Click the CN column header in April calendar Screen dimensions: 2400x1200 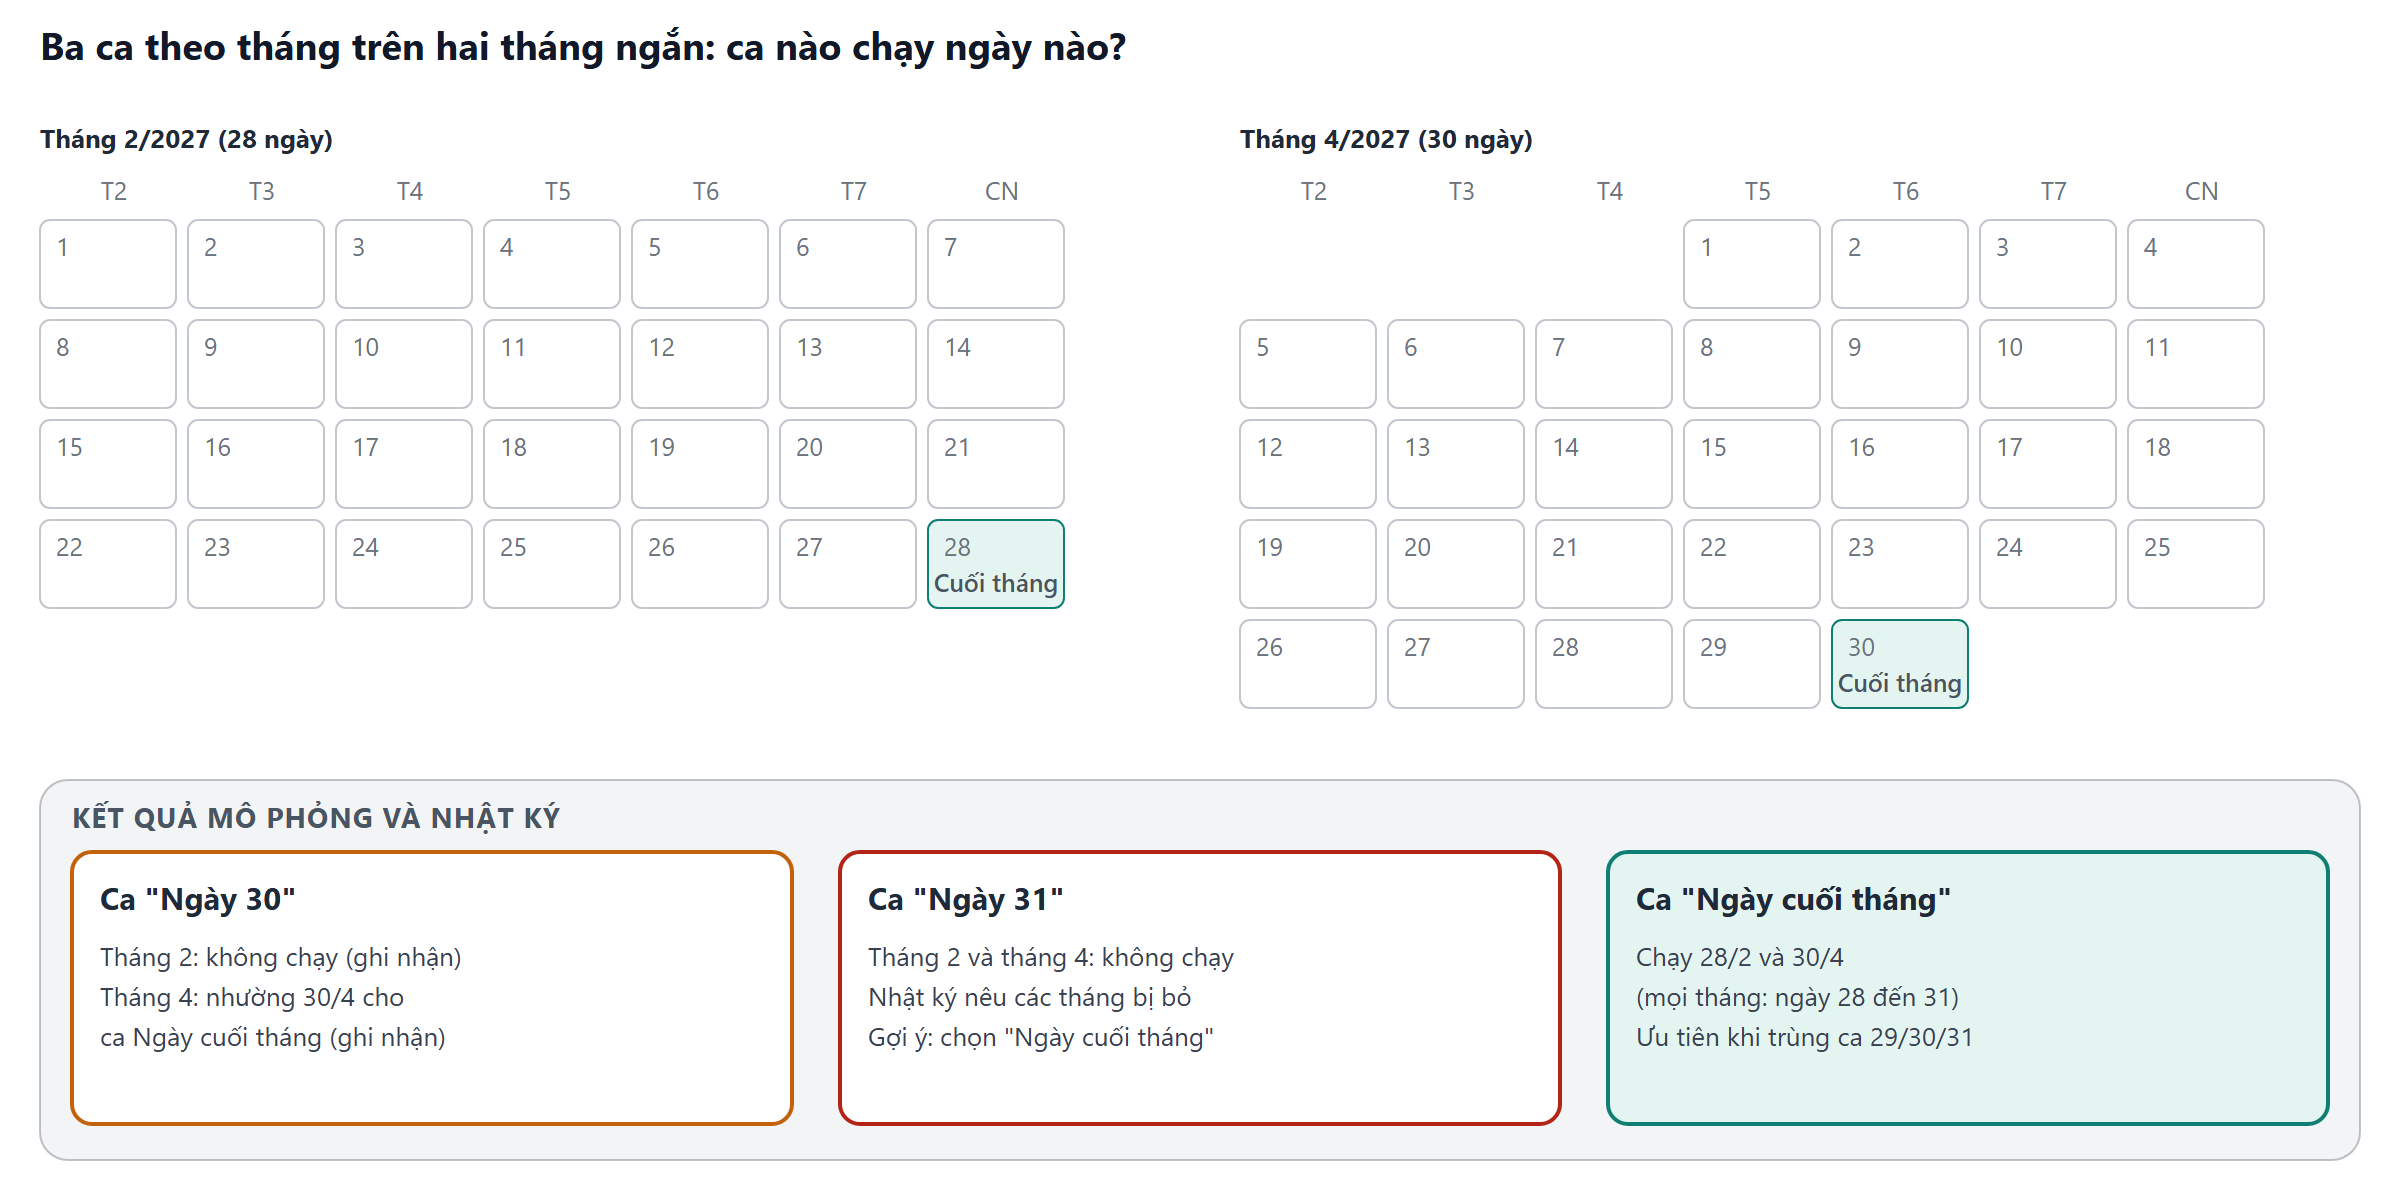[2201, 191]
